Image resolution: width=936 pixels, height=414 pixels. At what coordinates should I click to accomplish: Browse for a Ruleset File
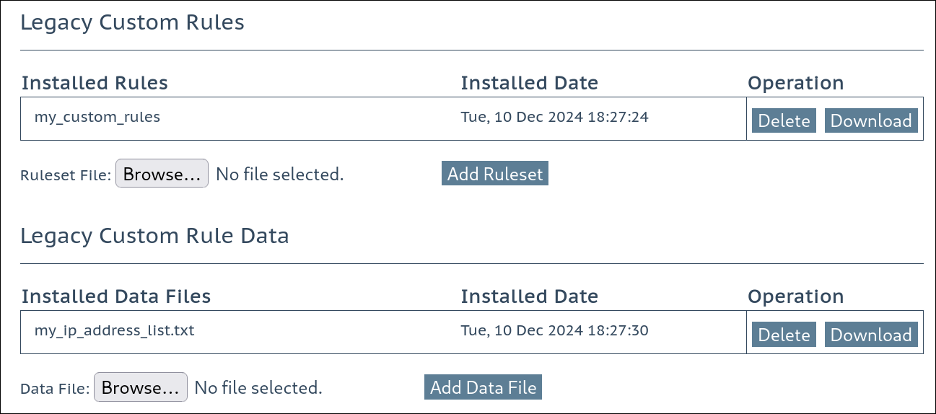[x=162, y=174]
